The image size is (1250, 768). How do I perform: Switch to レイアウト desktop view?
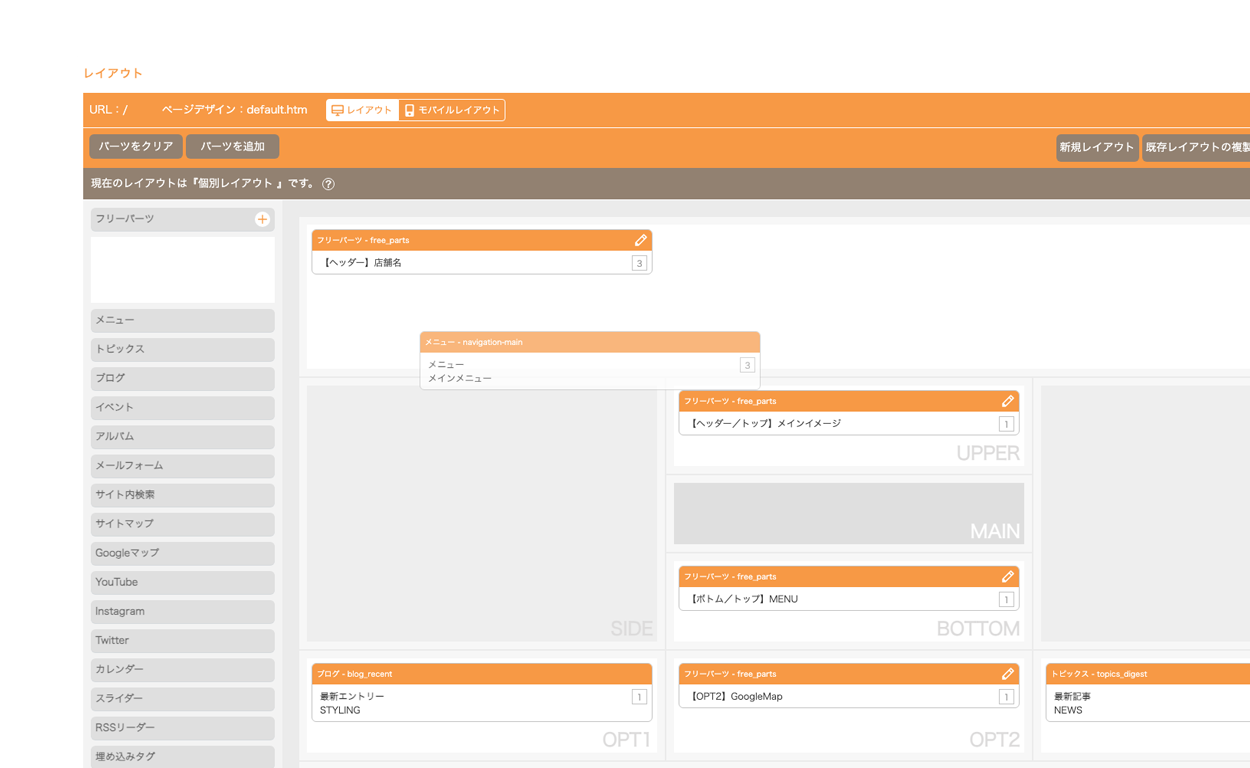tap(362, 110)
